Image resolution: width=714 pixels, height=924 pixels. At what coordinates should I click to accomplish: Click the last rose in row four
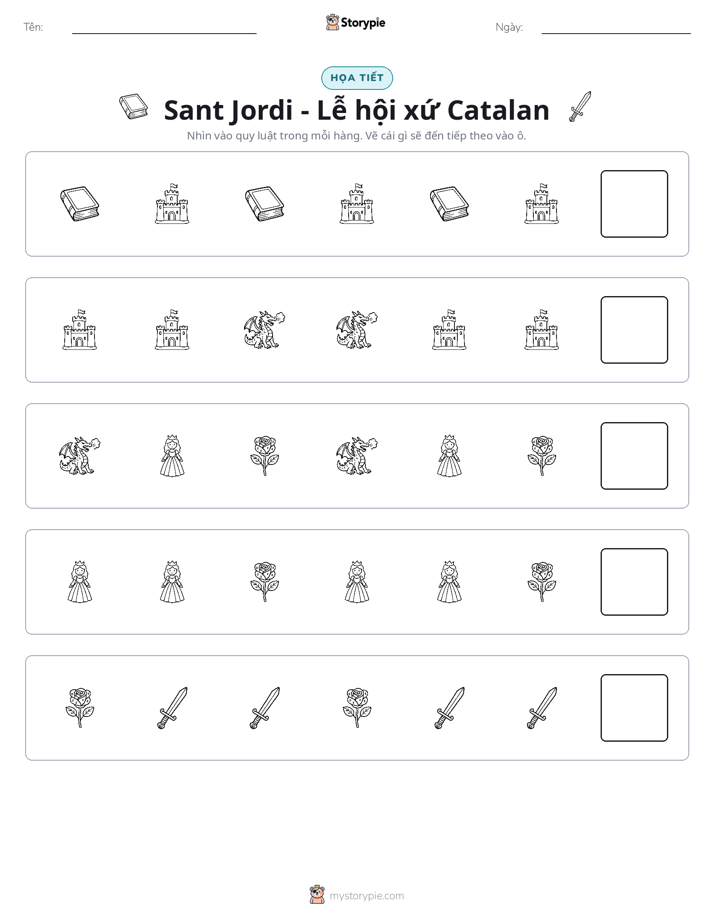(x=541, y=582)
